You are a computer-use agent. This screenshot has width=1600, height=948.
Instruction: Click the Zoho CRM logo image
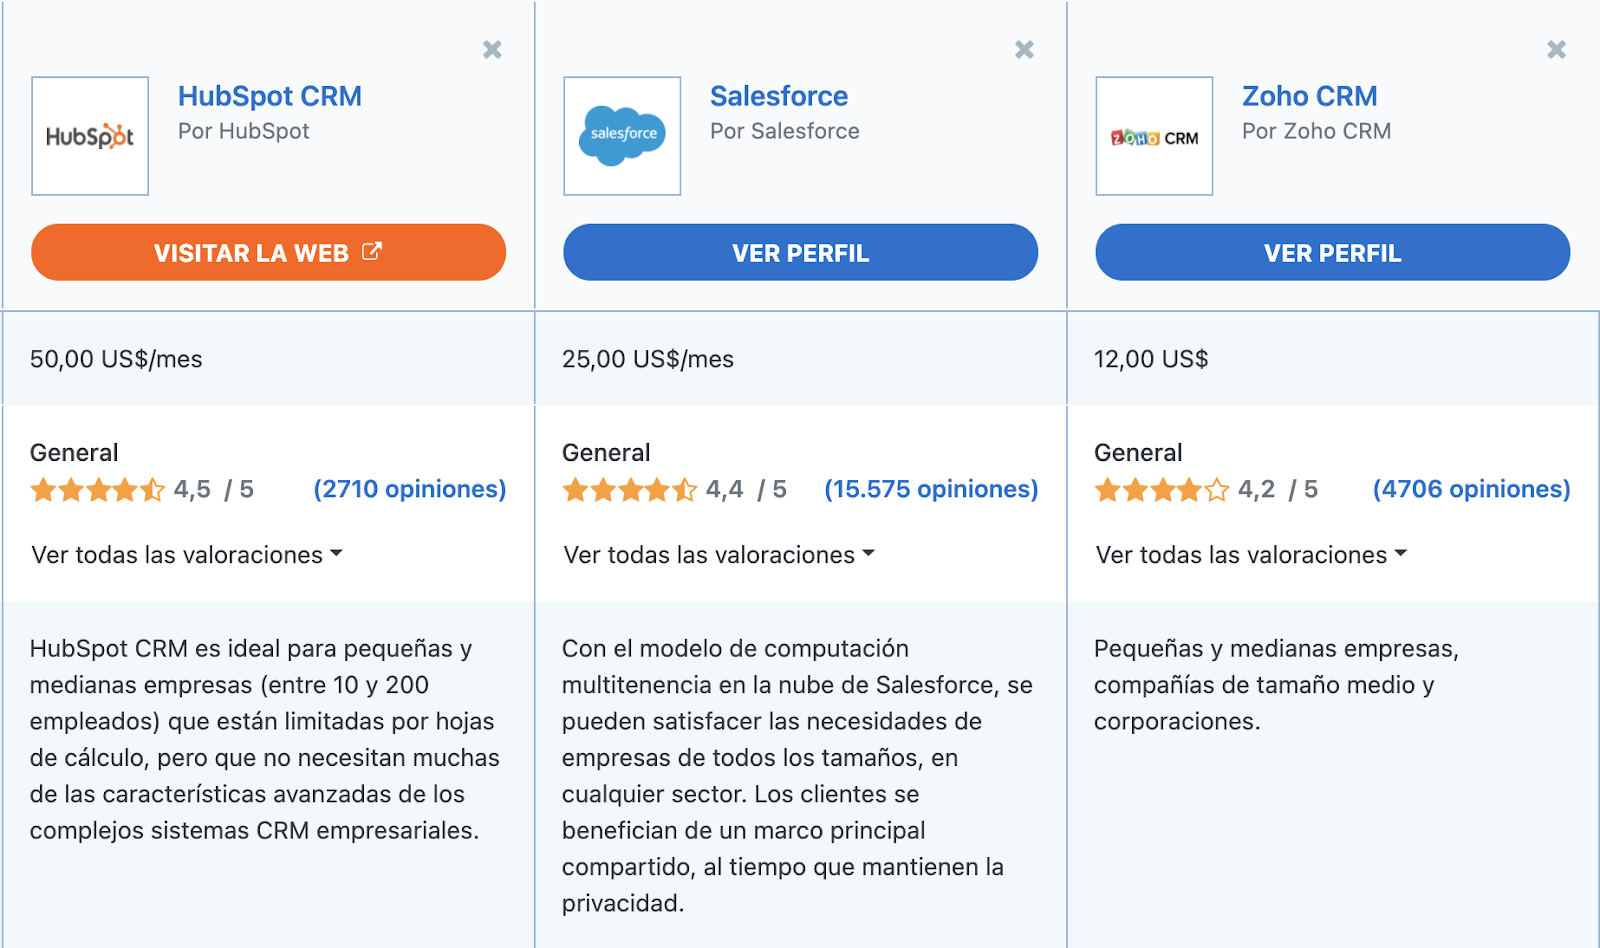(x=1154, y=136)
